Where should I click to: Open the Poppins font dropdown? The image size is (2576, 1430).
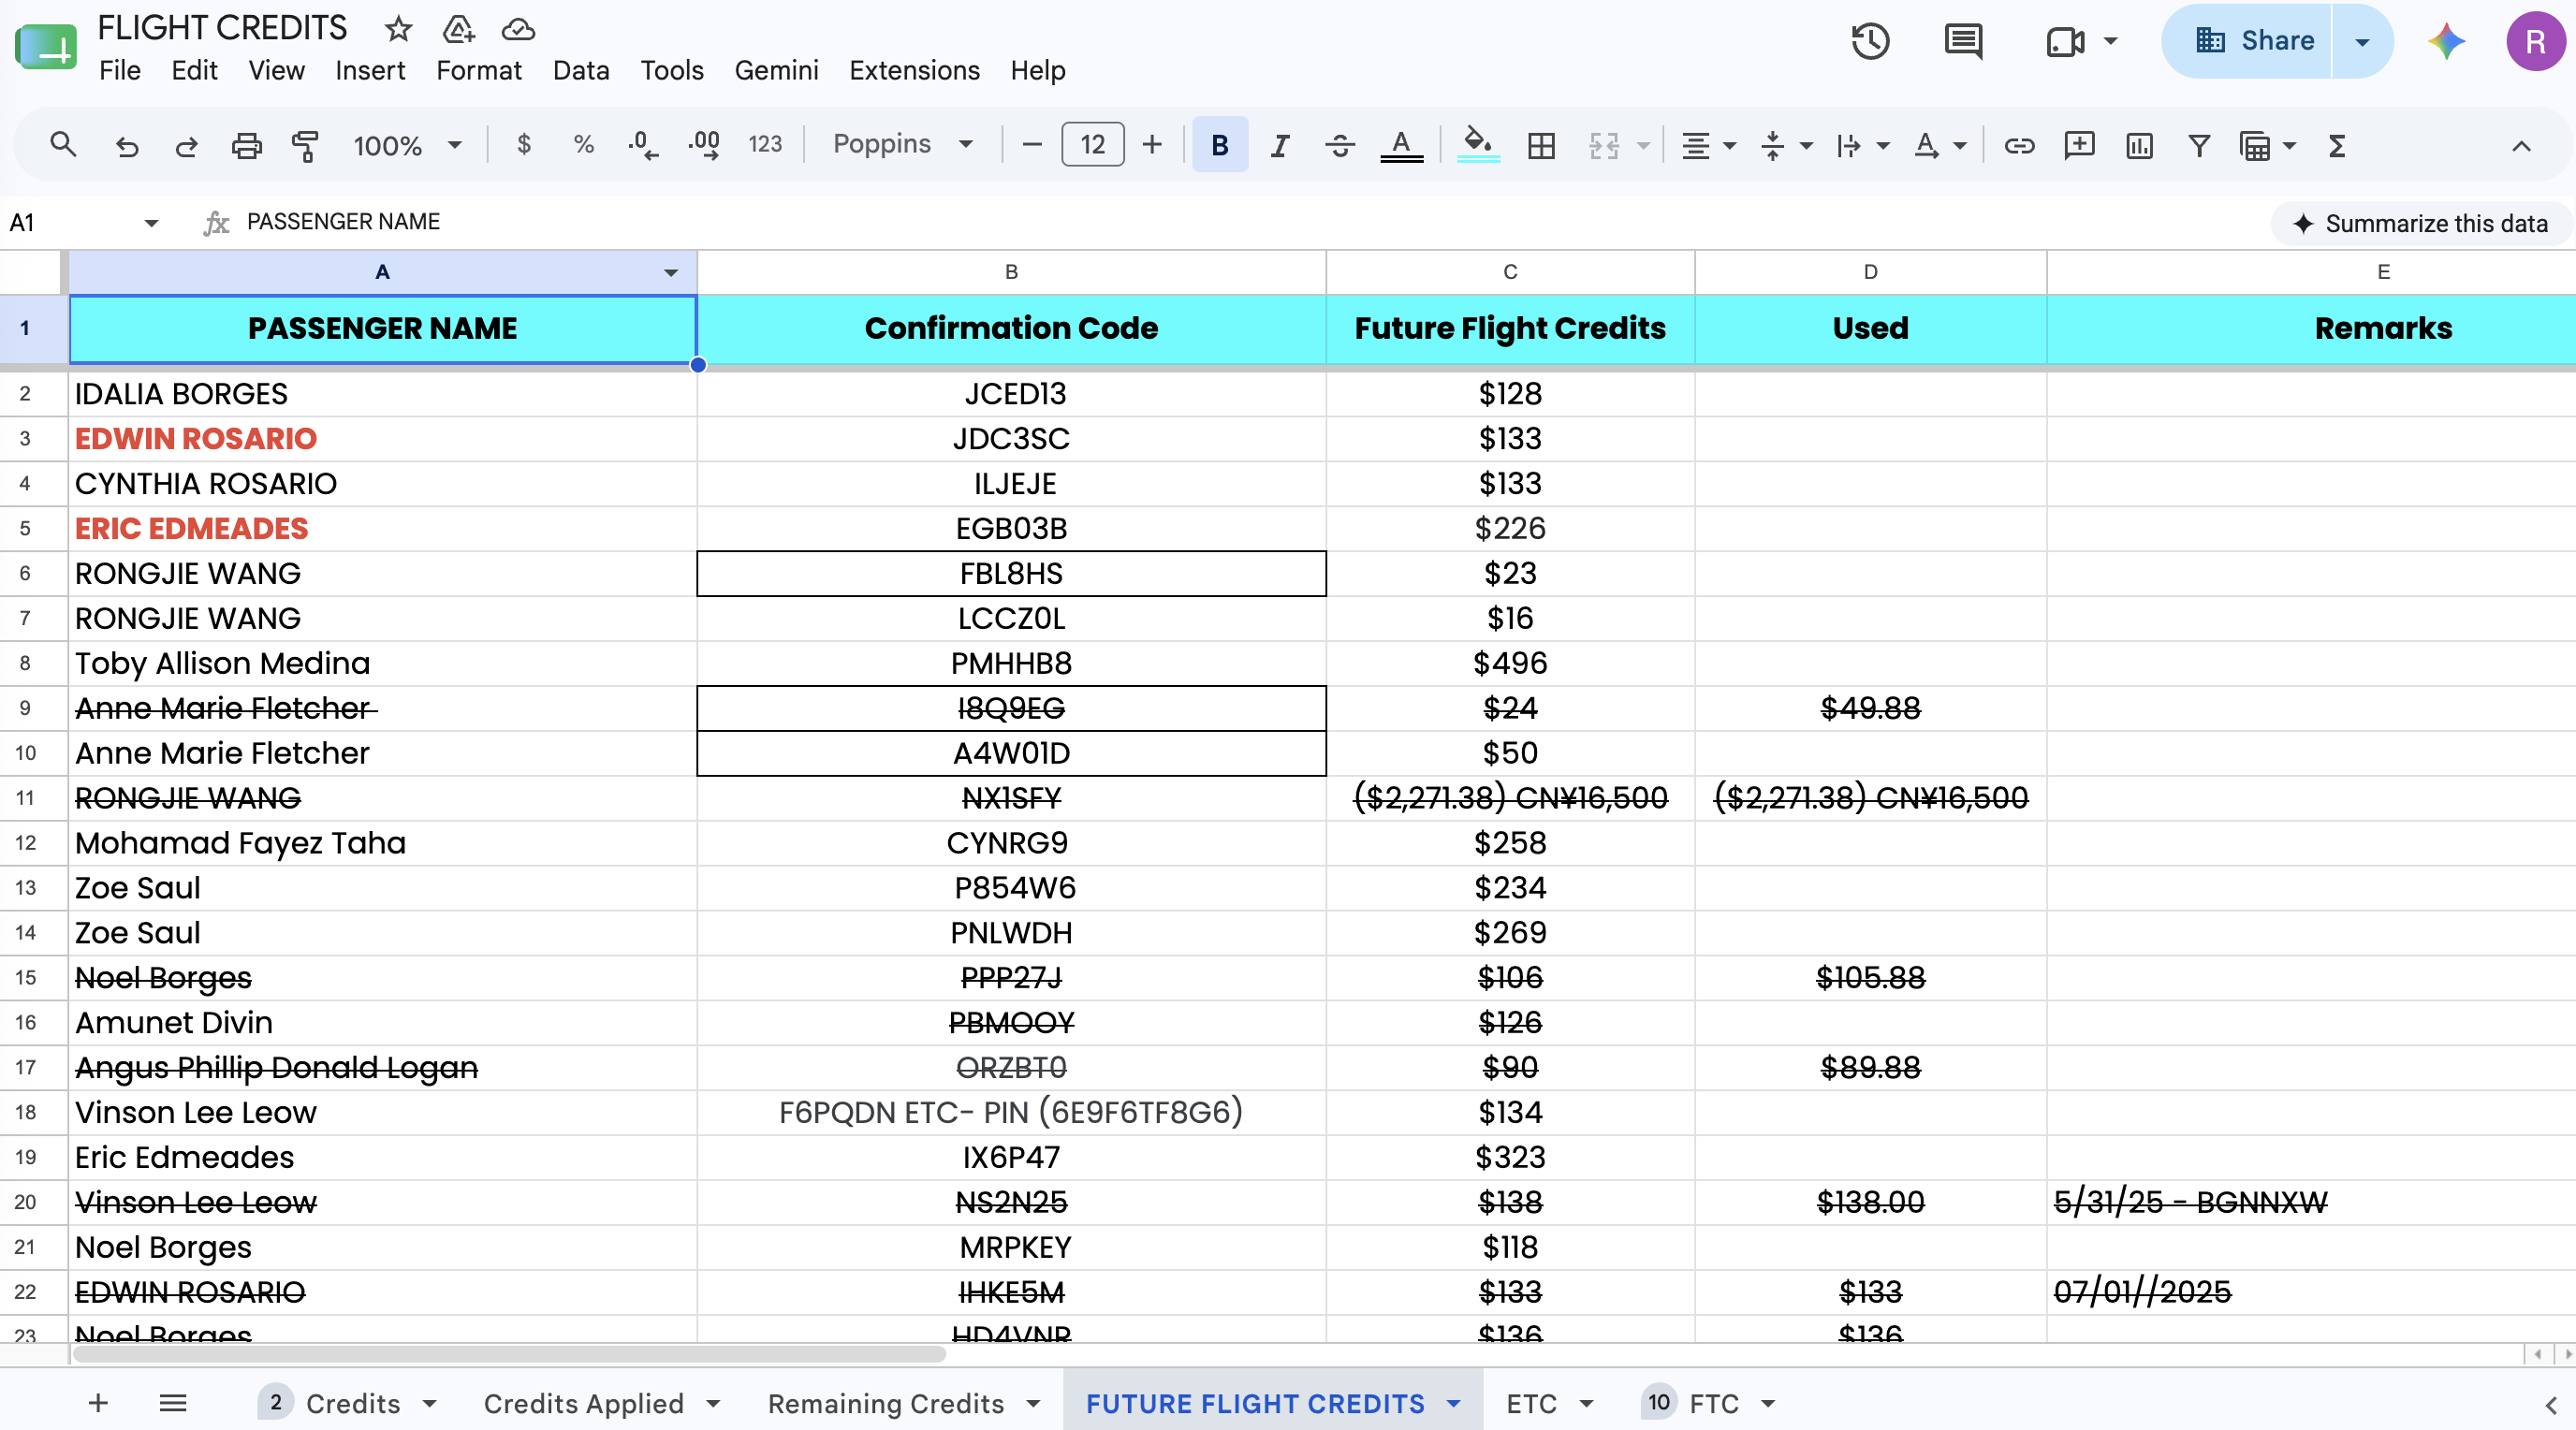(903, 144)
